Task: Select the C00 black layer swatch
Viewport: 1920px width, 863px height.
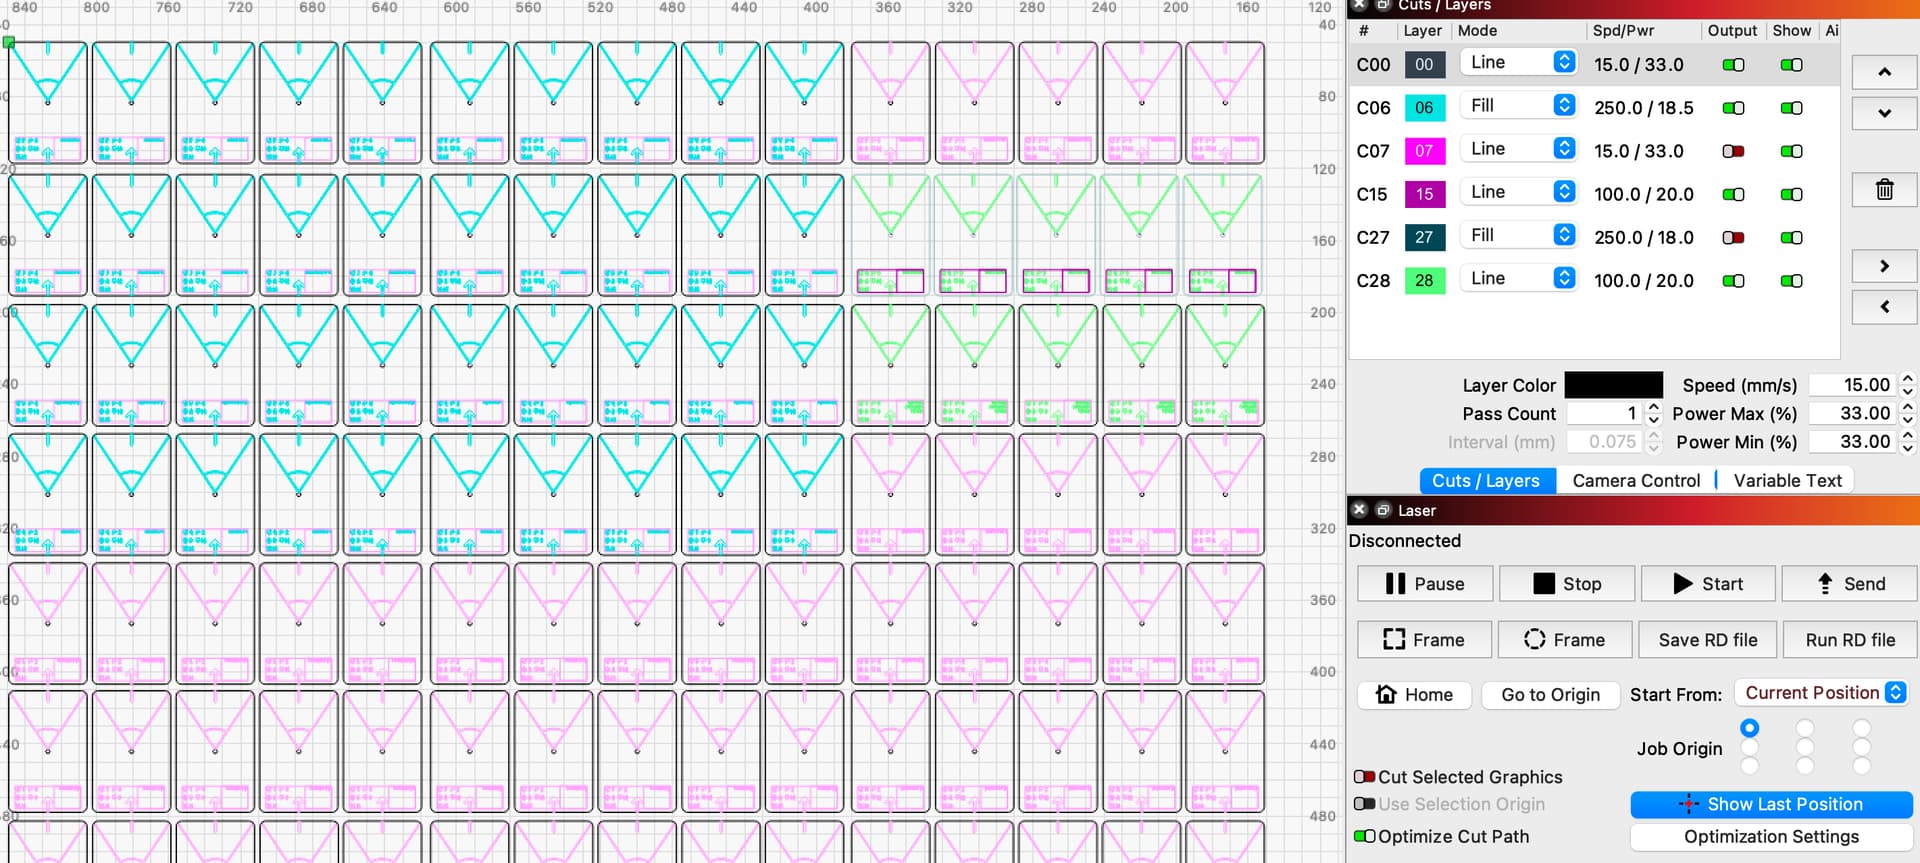Action: tap(1424, 64)
